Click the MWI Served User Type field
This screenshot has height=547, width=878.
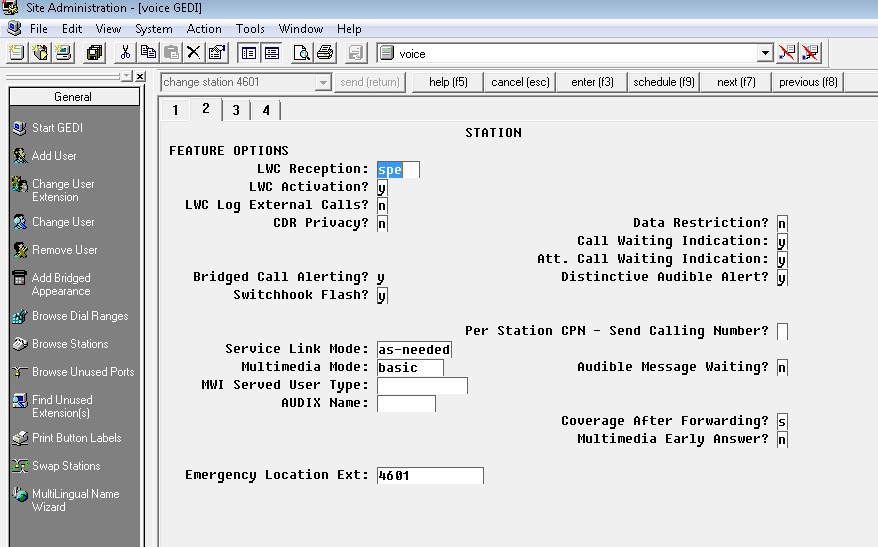coord(422,385)
